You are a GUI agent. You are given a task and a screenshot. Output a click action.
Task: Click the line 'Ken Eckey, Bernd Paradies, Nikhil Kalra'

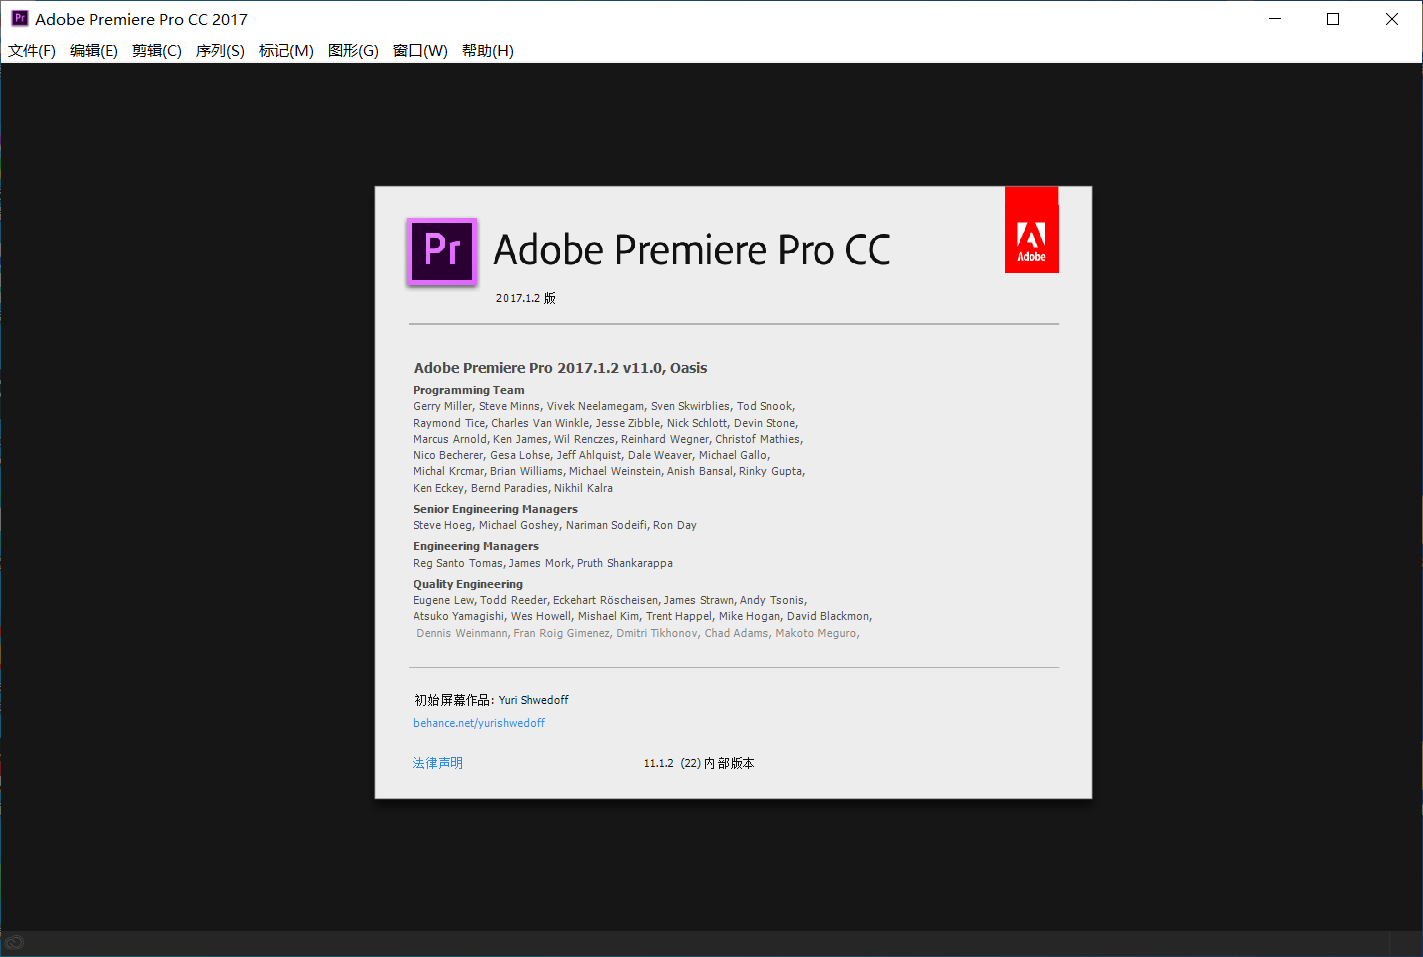(513, 488)
